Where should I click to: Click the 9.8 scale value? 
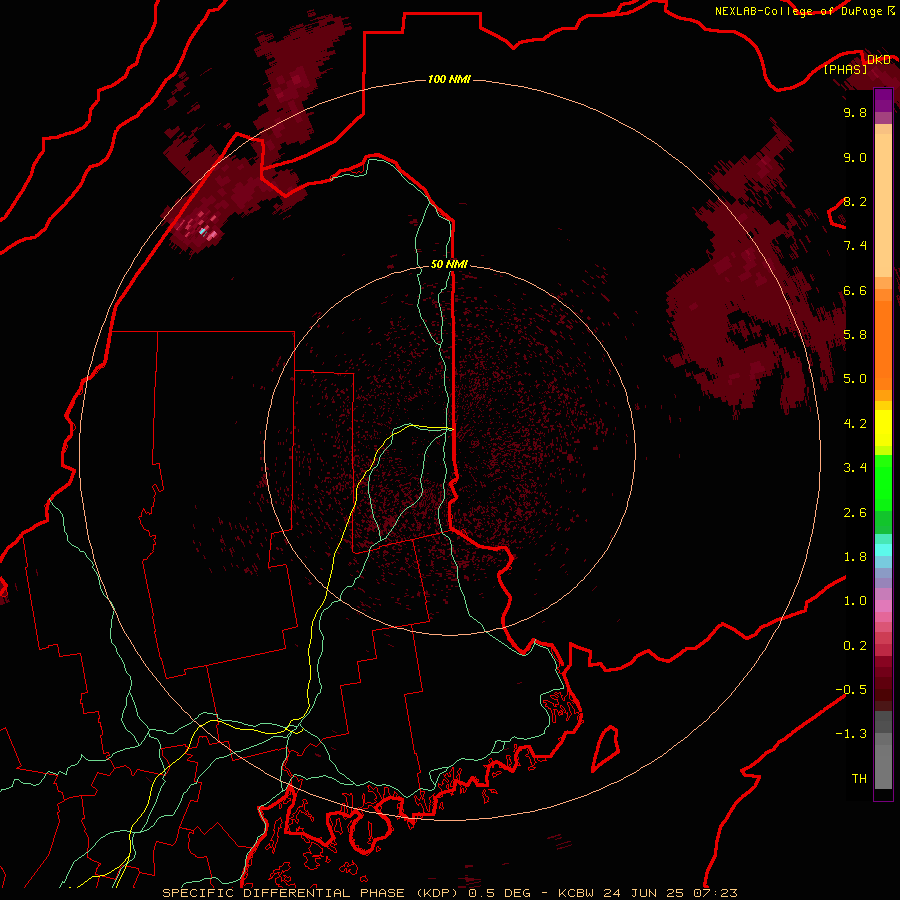point(855,112)
